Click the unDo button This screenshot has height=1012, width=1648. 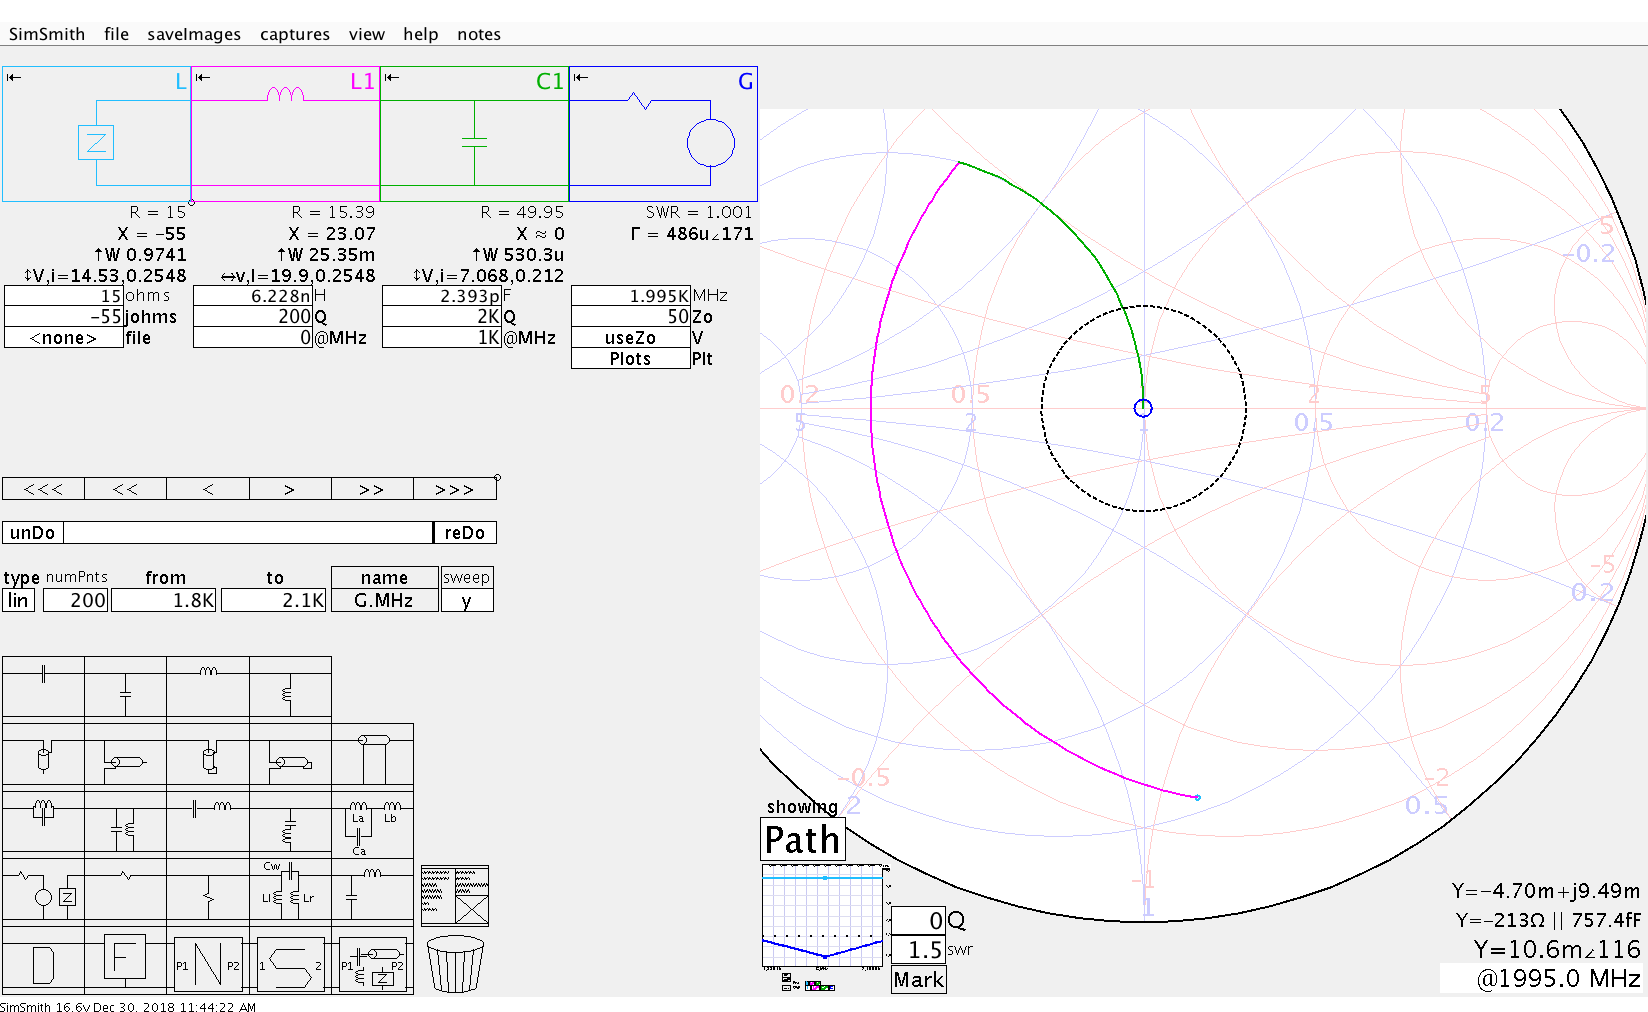(33, 533)
